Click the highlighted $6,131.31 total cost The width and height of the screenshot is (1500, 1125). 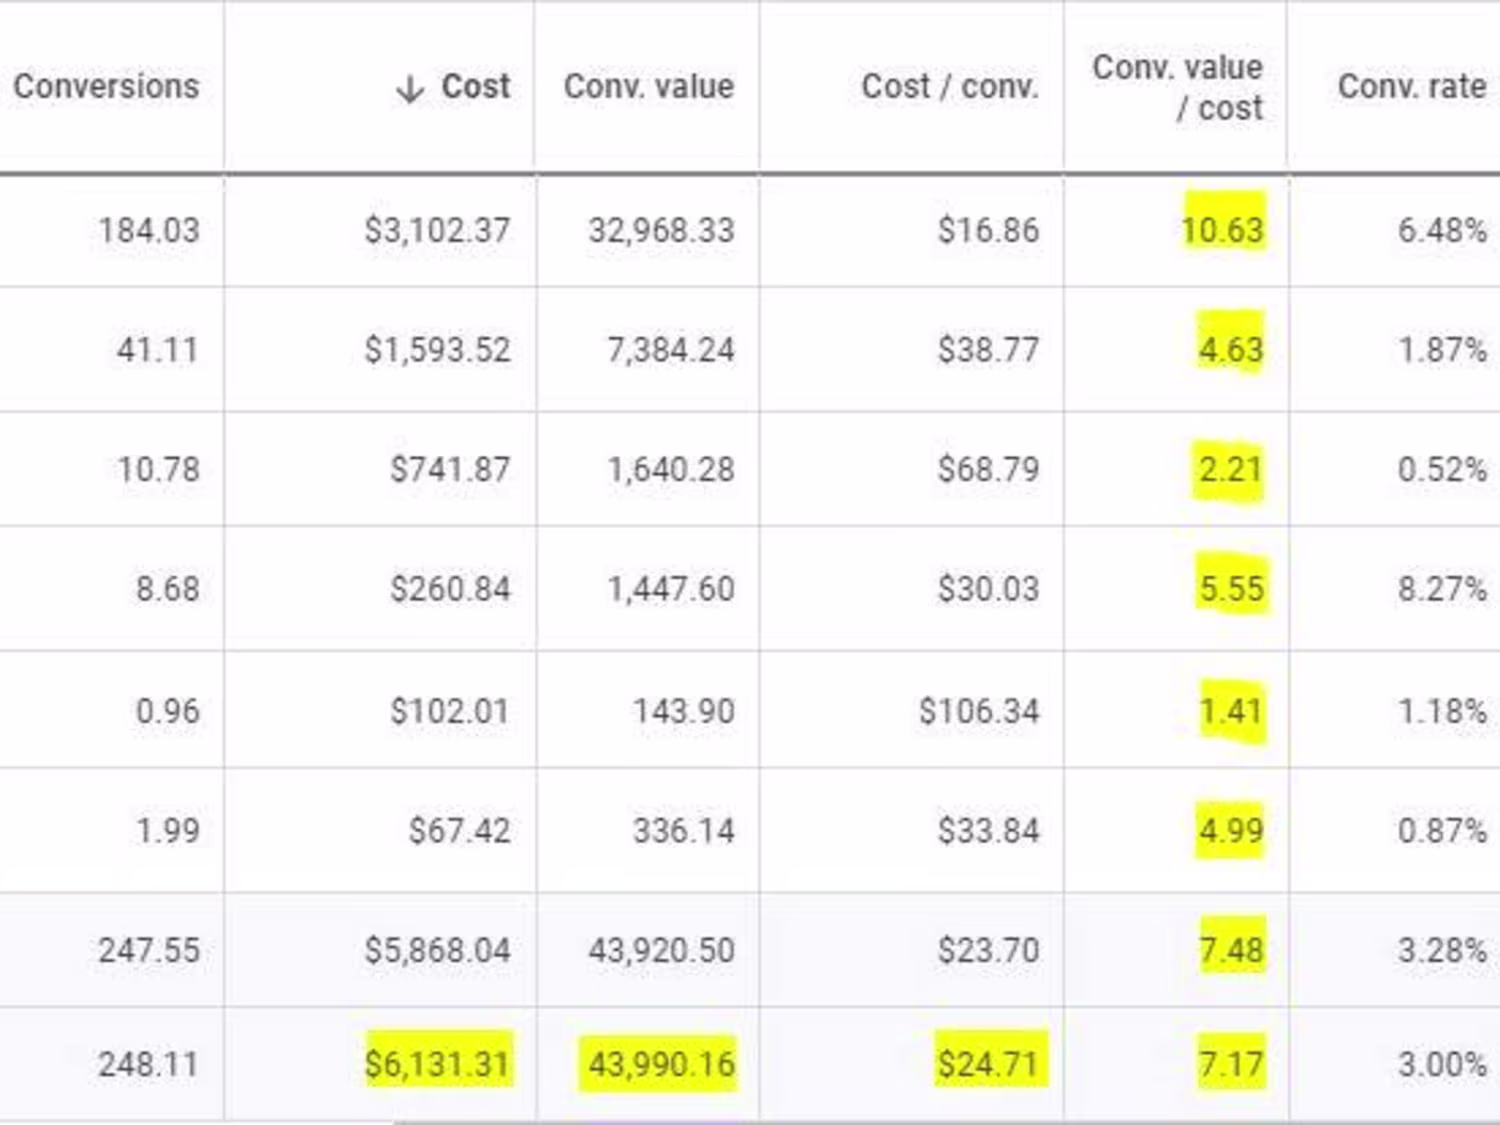tap(437, 1063)
